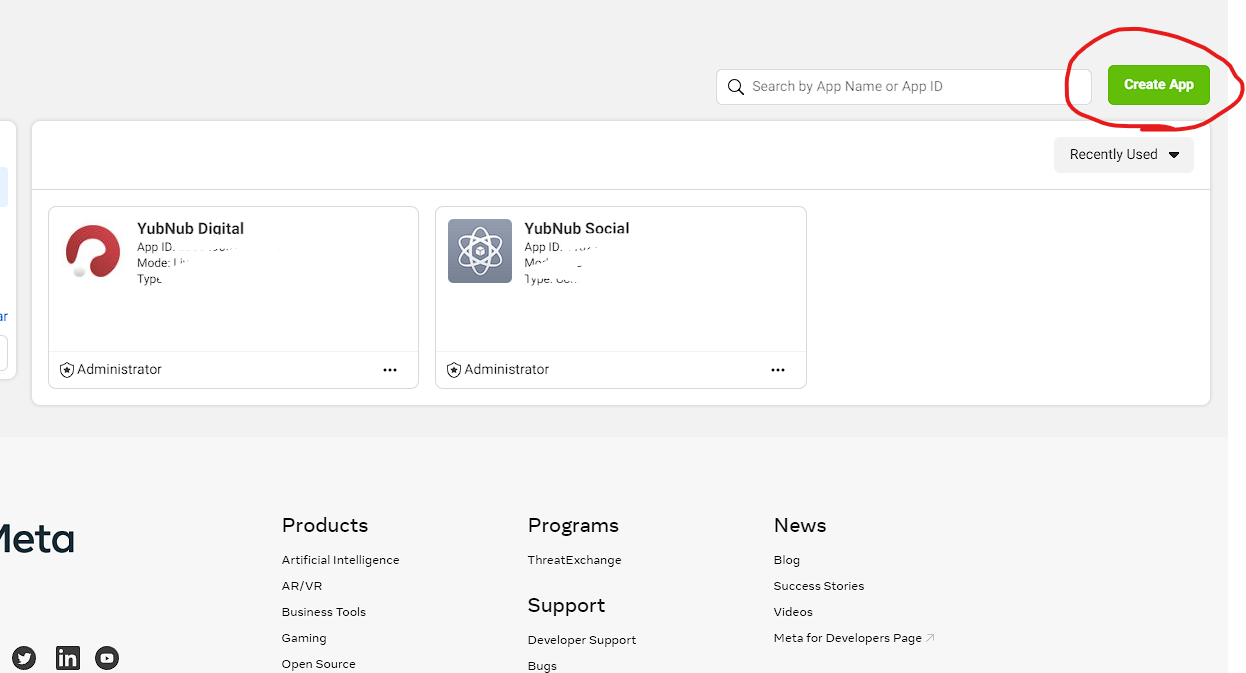Open Business Tools footer link

click(x=324, y=612)
